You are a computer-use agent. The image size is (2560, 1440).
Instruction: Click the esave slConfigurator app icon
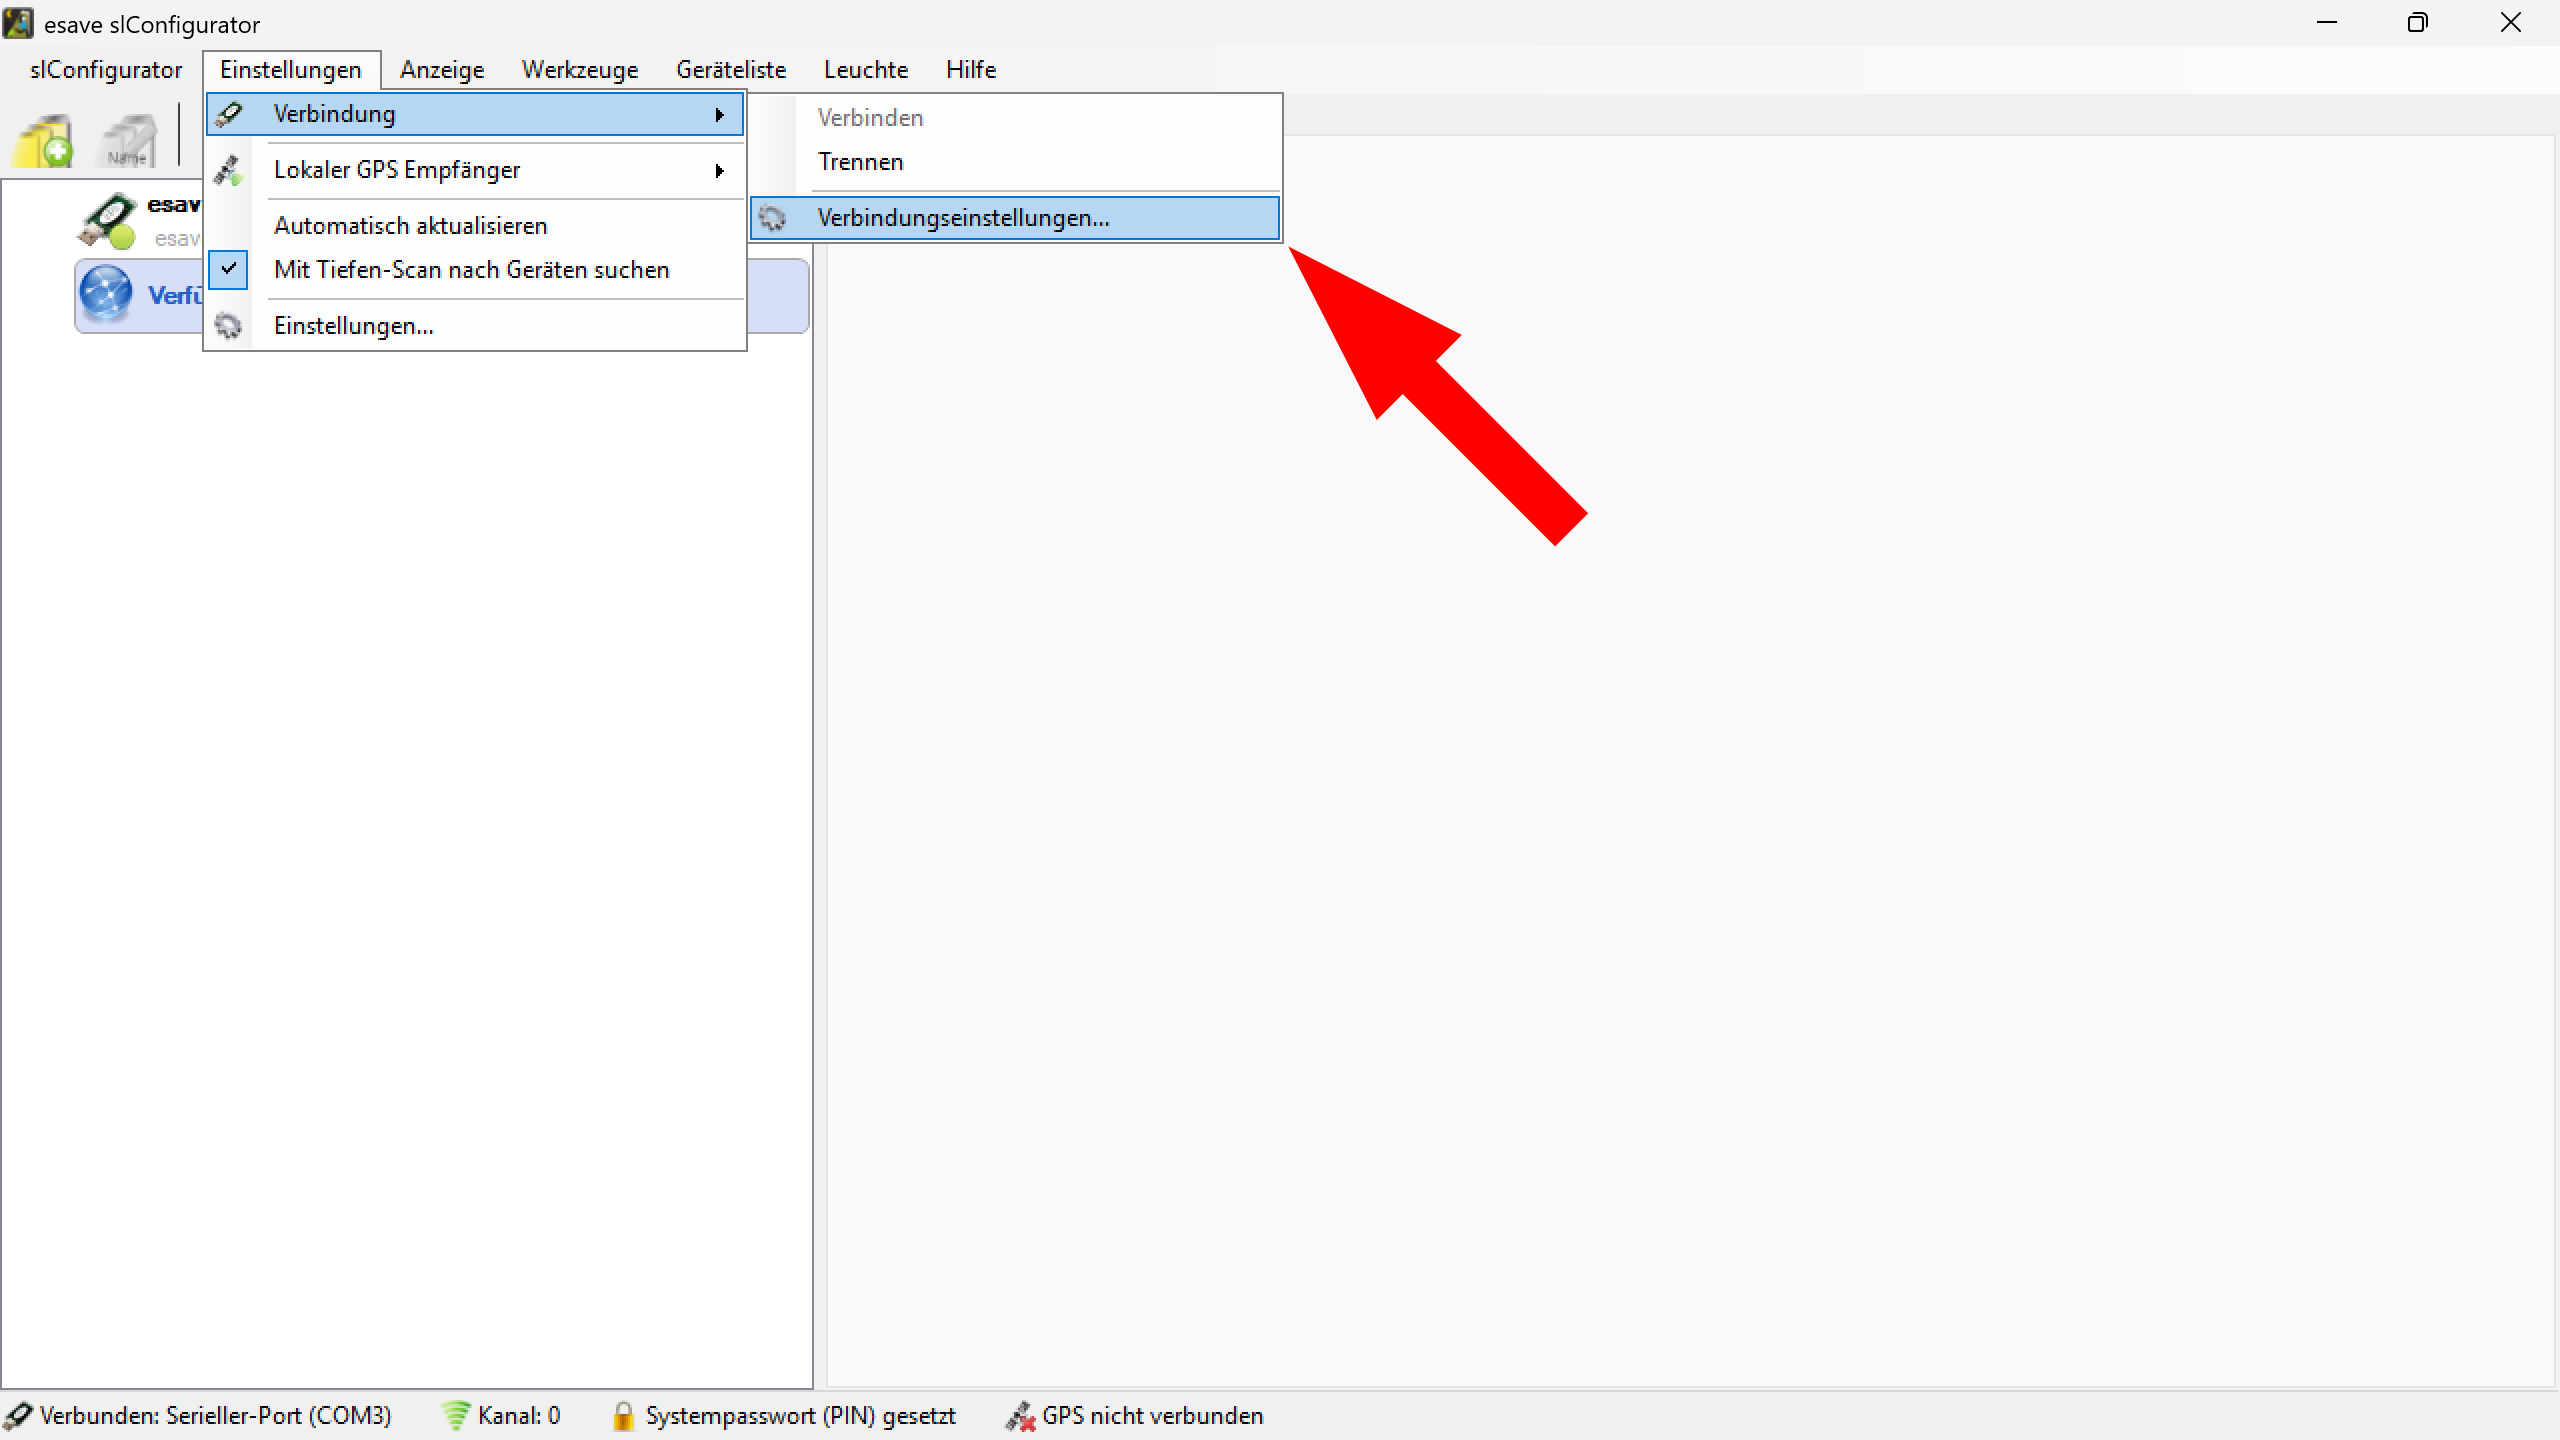tap(18, 23)
